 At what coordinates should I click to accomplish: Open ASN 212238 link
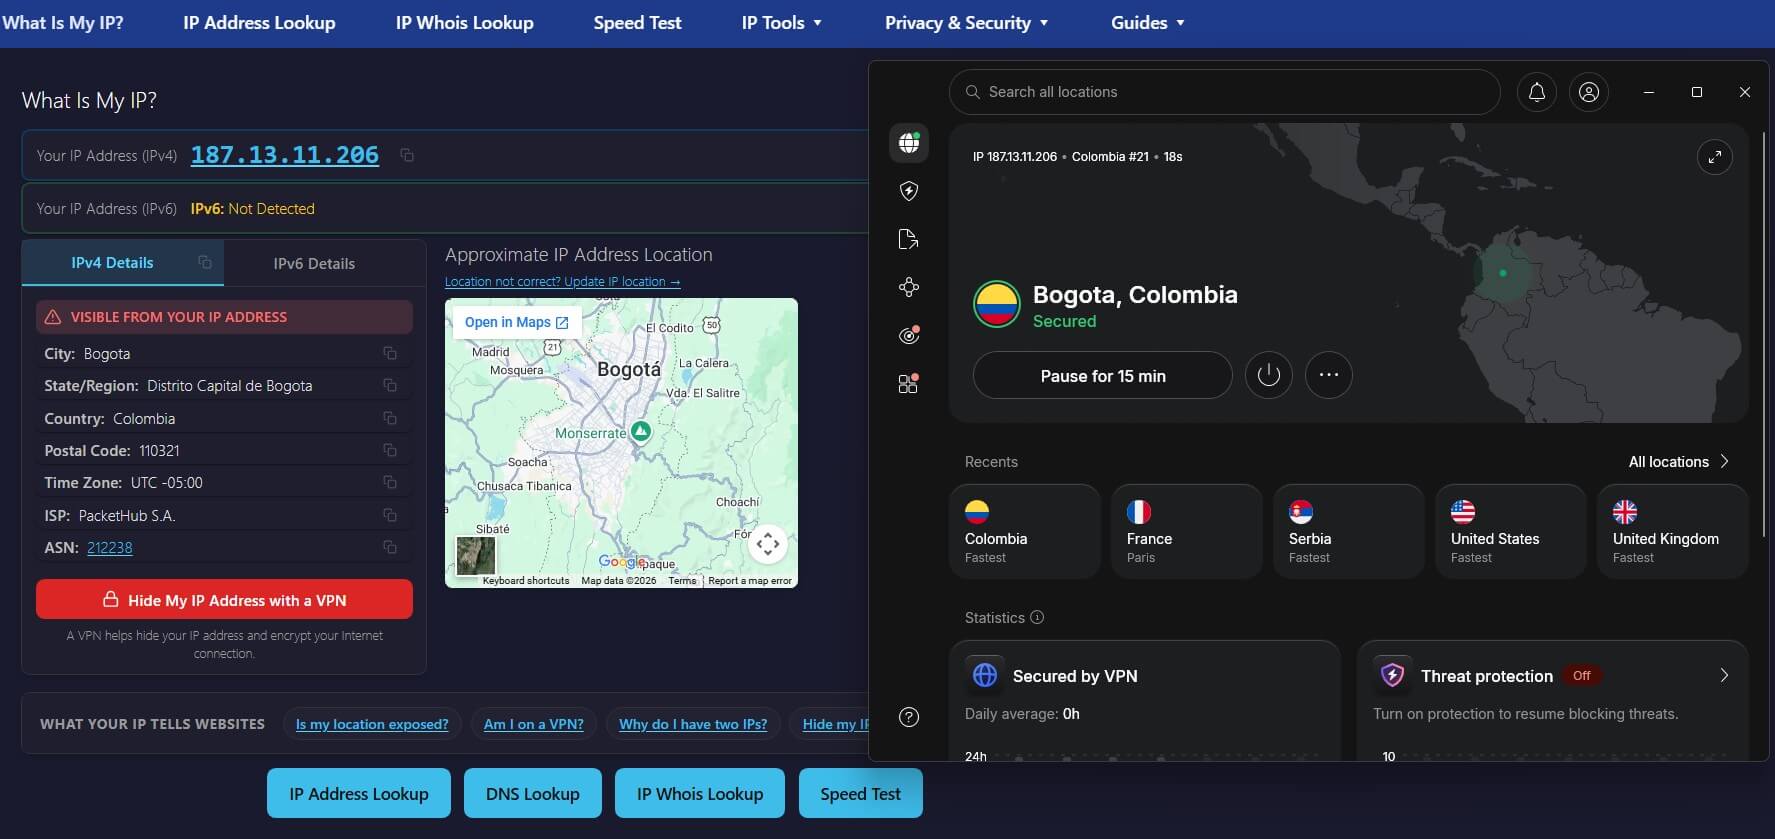click(x=110, y=547)
